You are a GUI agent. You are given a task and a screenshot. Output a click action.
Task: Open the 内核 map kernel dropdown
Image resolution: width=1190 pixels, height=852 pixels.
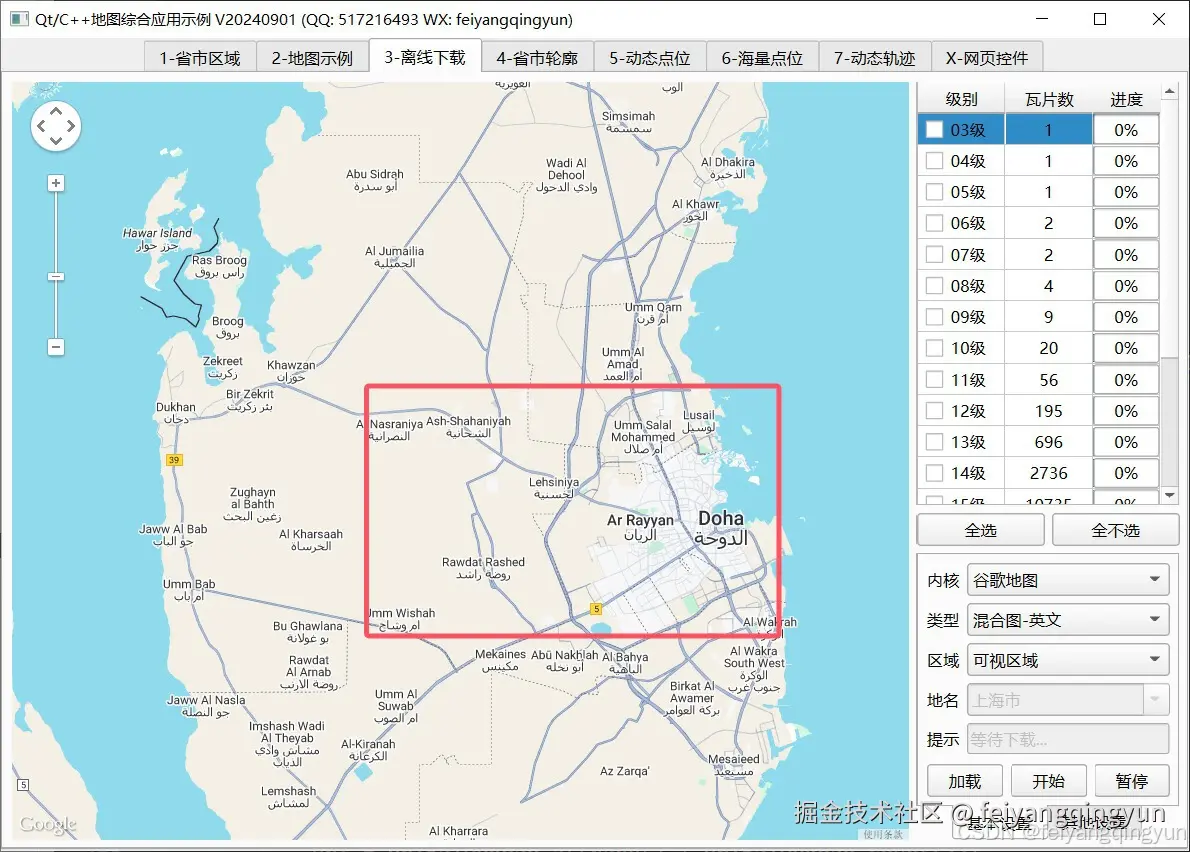pos(1068,580)
